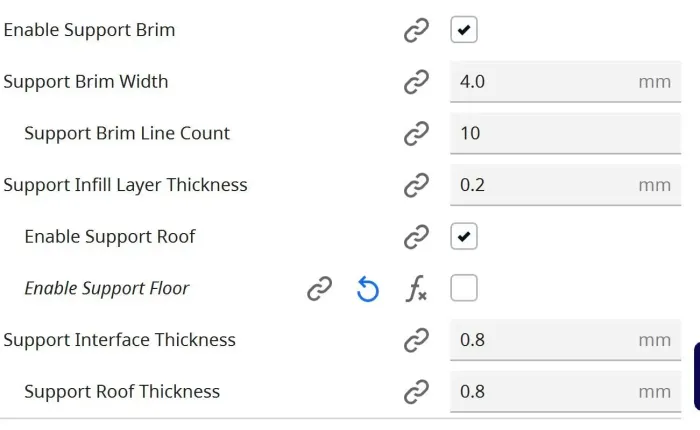Viewport: 700px width, 430px height.
Task: Click the fx formula icon for Support Floor
Action: tap(416, 288)
